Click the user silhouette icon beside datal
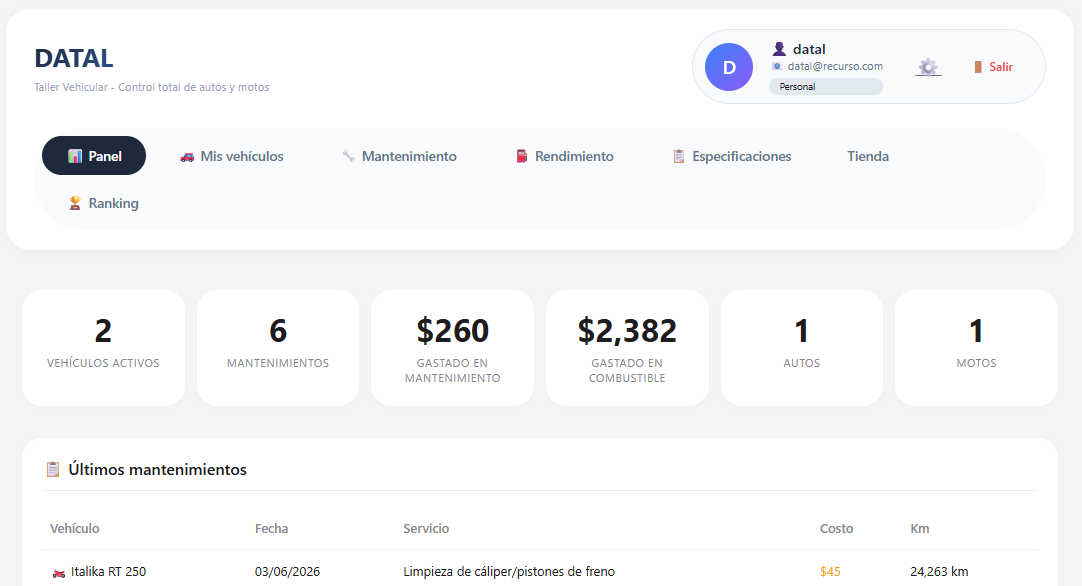Image resolution: width=1082 pixels, height=586 pixels. click(x=779, y=49)
